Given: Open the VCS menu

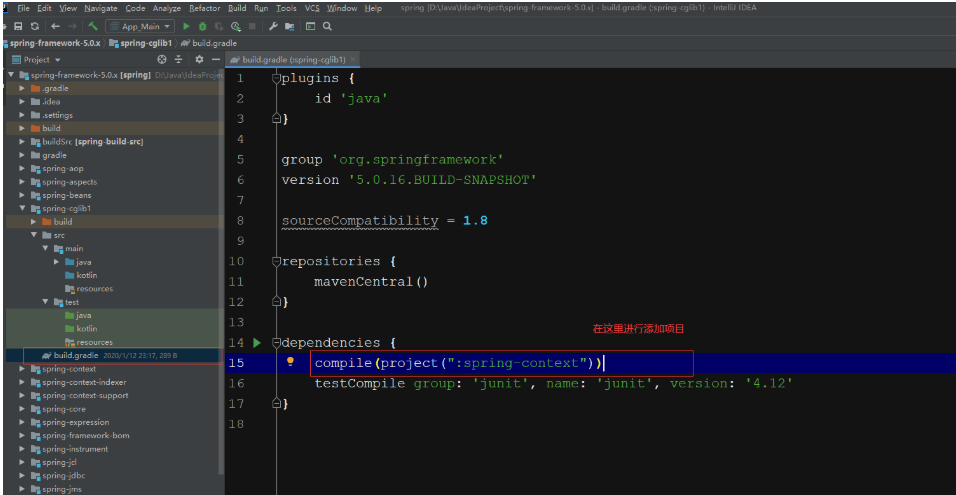Looking at the screenshot, I should (x=312, y=9).
